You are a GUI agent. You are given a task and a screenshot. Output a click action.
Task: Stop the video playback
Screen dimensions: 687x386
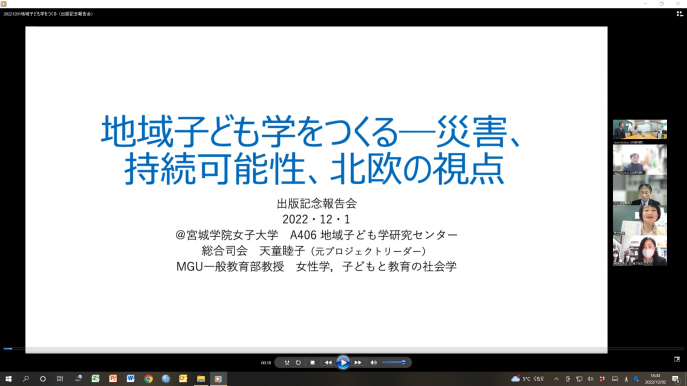312,362
